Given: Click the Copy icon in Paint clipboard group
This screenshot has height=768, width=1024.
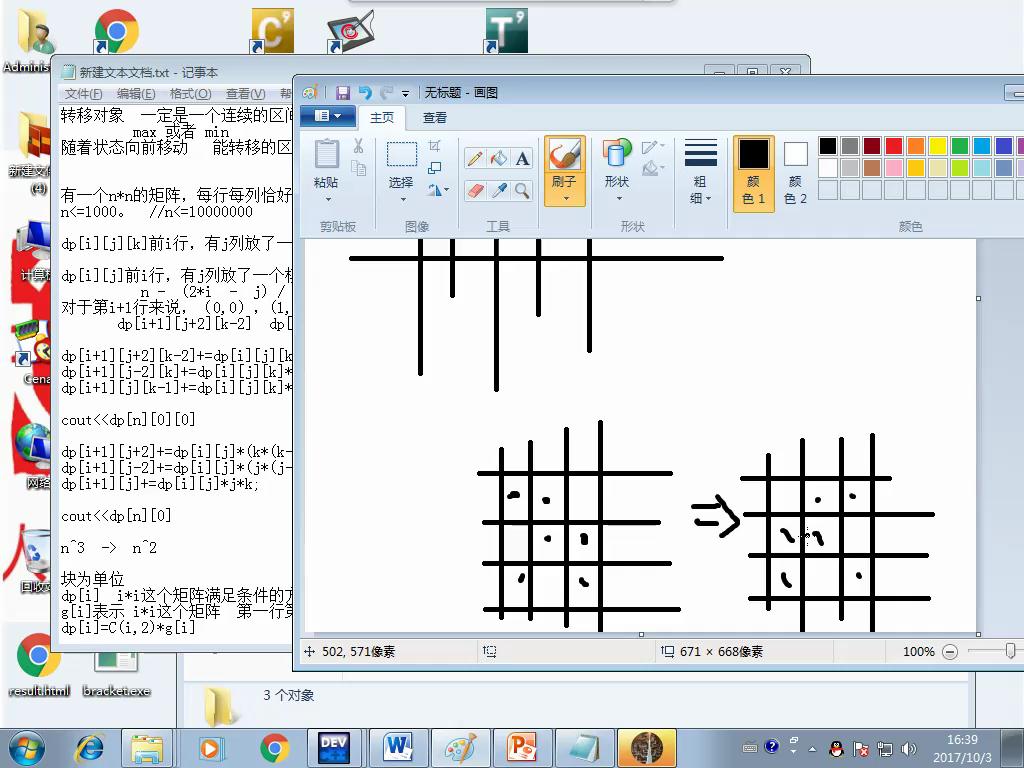Looking at the screenshot, I should click(x=358, y=168).
